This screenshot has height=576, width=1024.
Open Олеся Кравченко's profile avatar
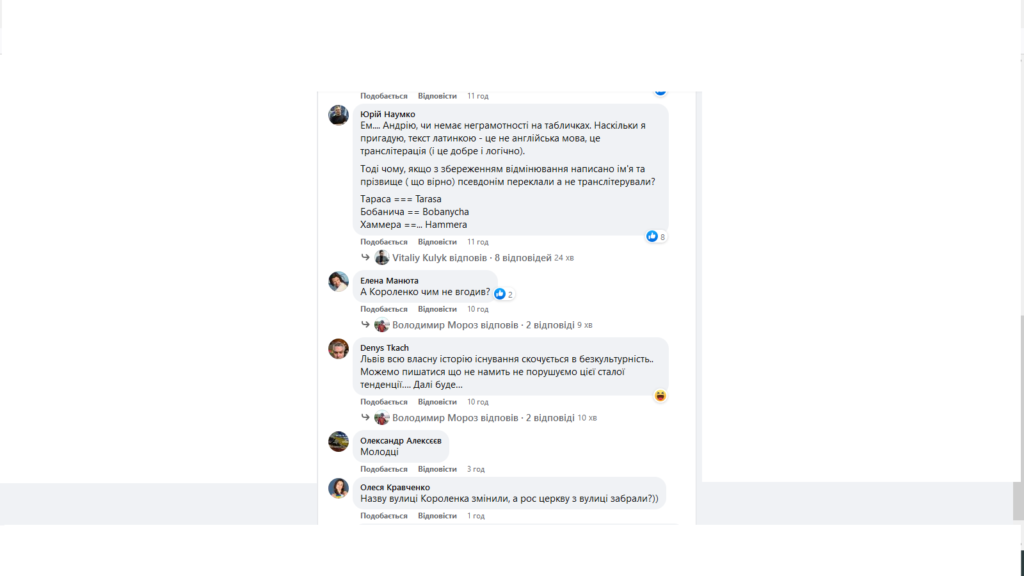coord(338,488)
